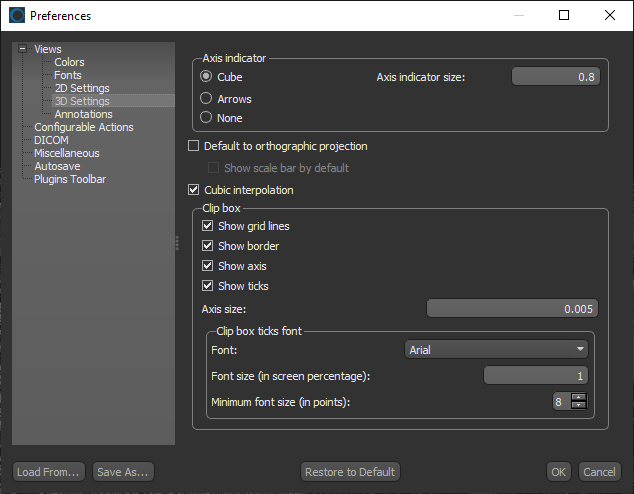Open Autosave settings
The height and width of the screenshot is (494, 634).
[x=57, y=166]
